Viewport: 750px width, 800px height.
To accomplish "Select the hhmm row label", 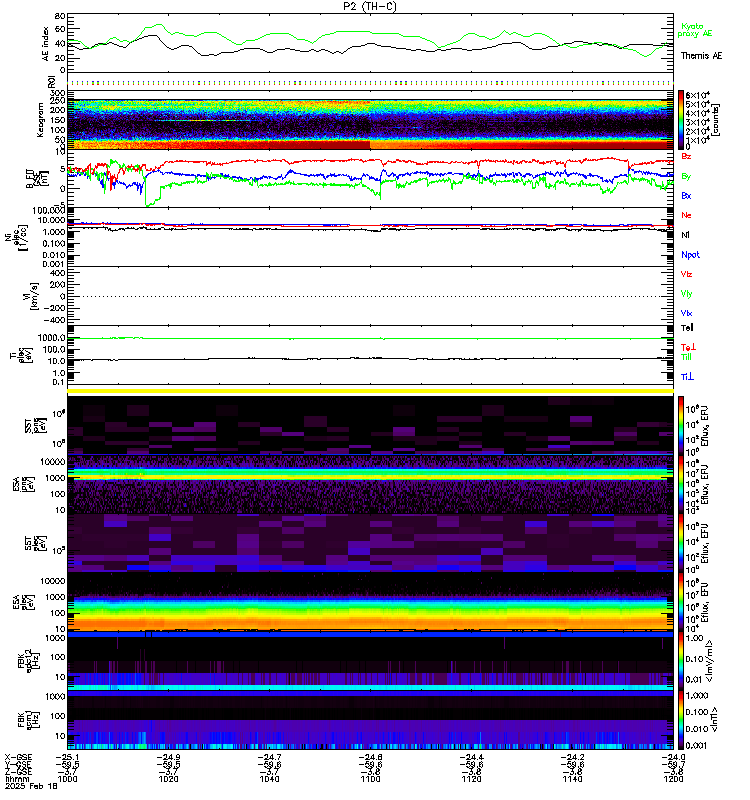I will point(17,779).
